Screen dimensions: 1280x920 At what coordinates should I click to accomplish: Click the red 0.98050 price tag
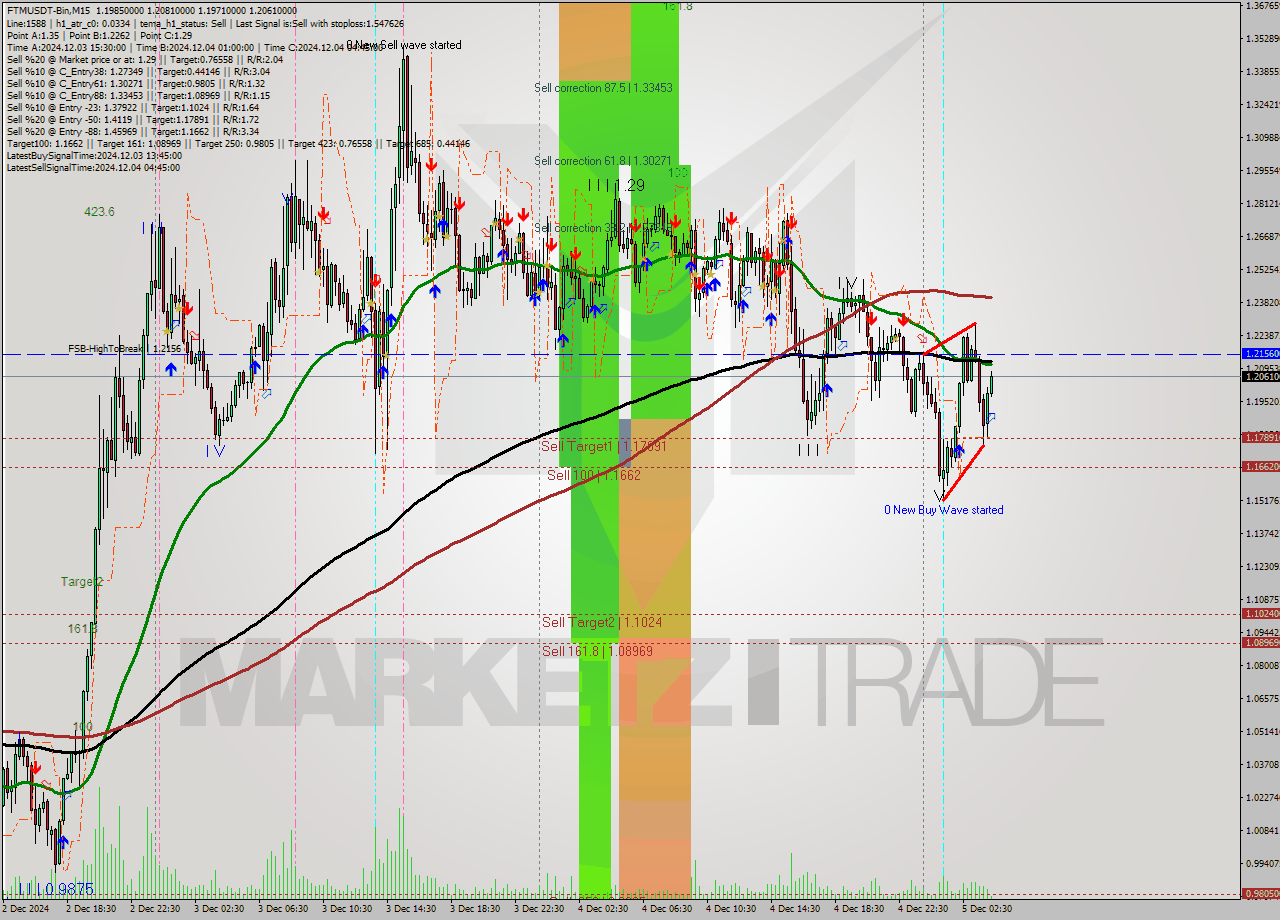(x=1260, y=894)
